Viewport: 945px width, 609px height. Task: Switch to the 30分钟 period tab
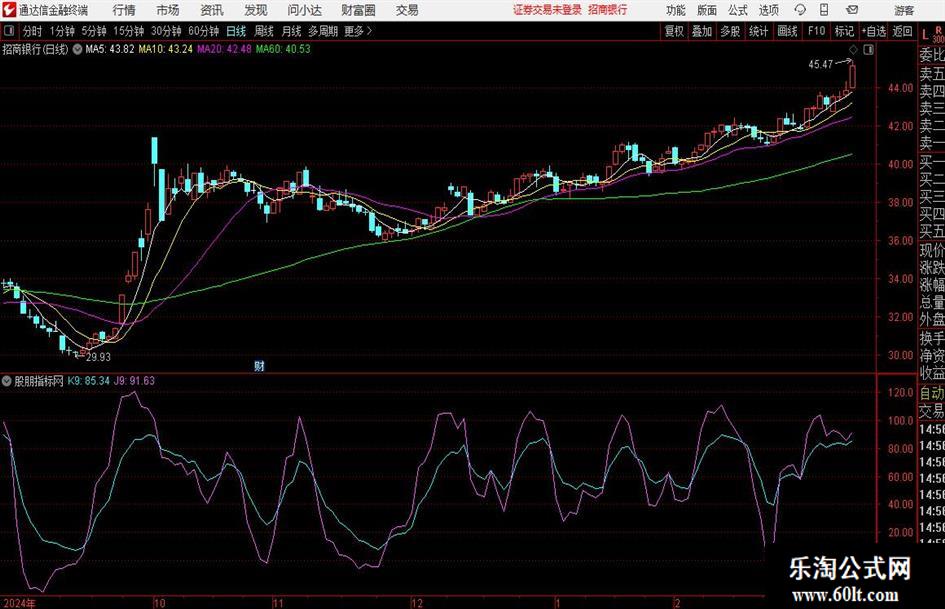tap(166, 31)
